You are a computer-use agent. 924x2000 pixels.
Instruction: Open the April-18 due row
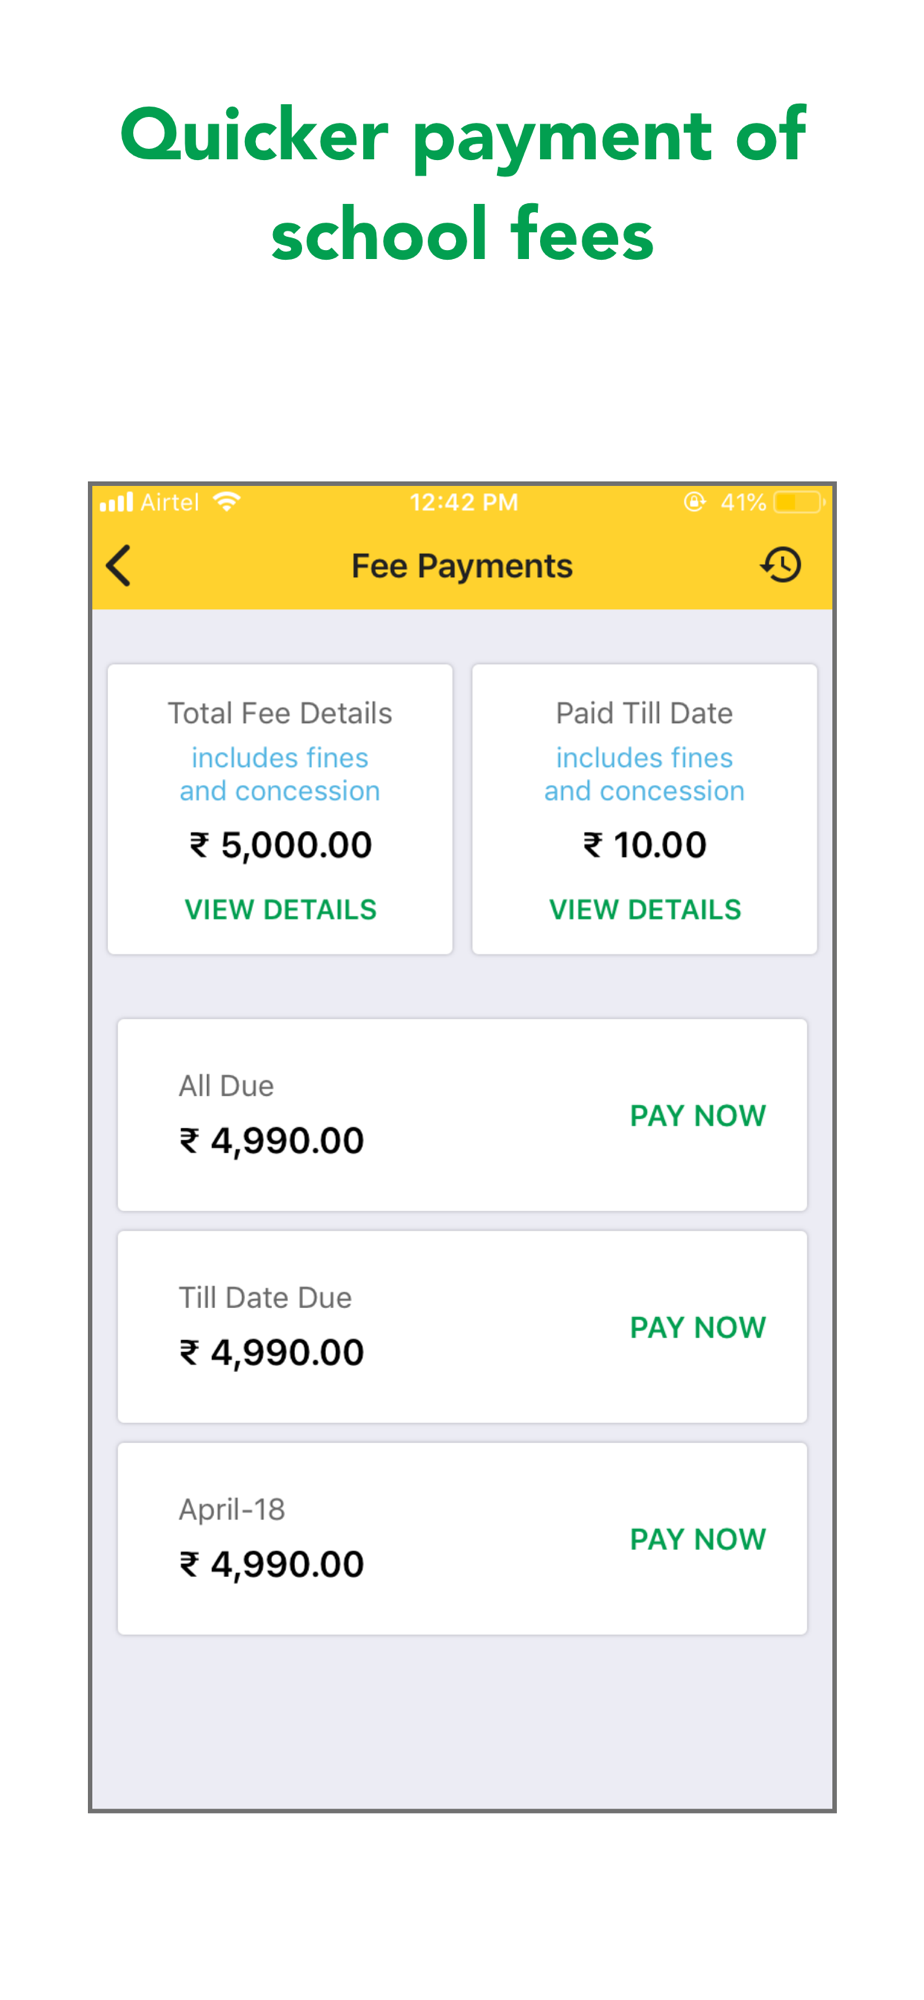(462, 1539)
